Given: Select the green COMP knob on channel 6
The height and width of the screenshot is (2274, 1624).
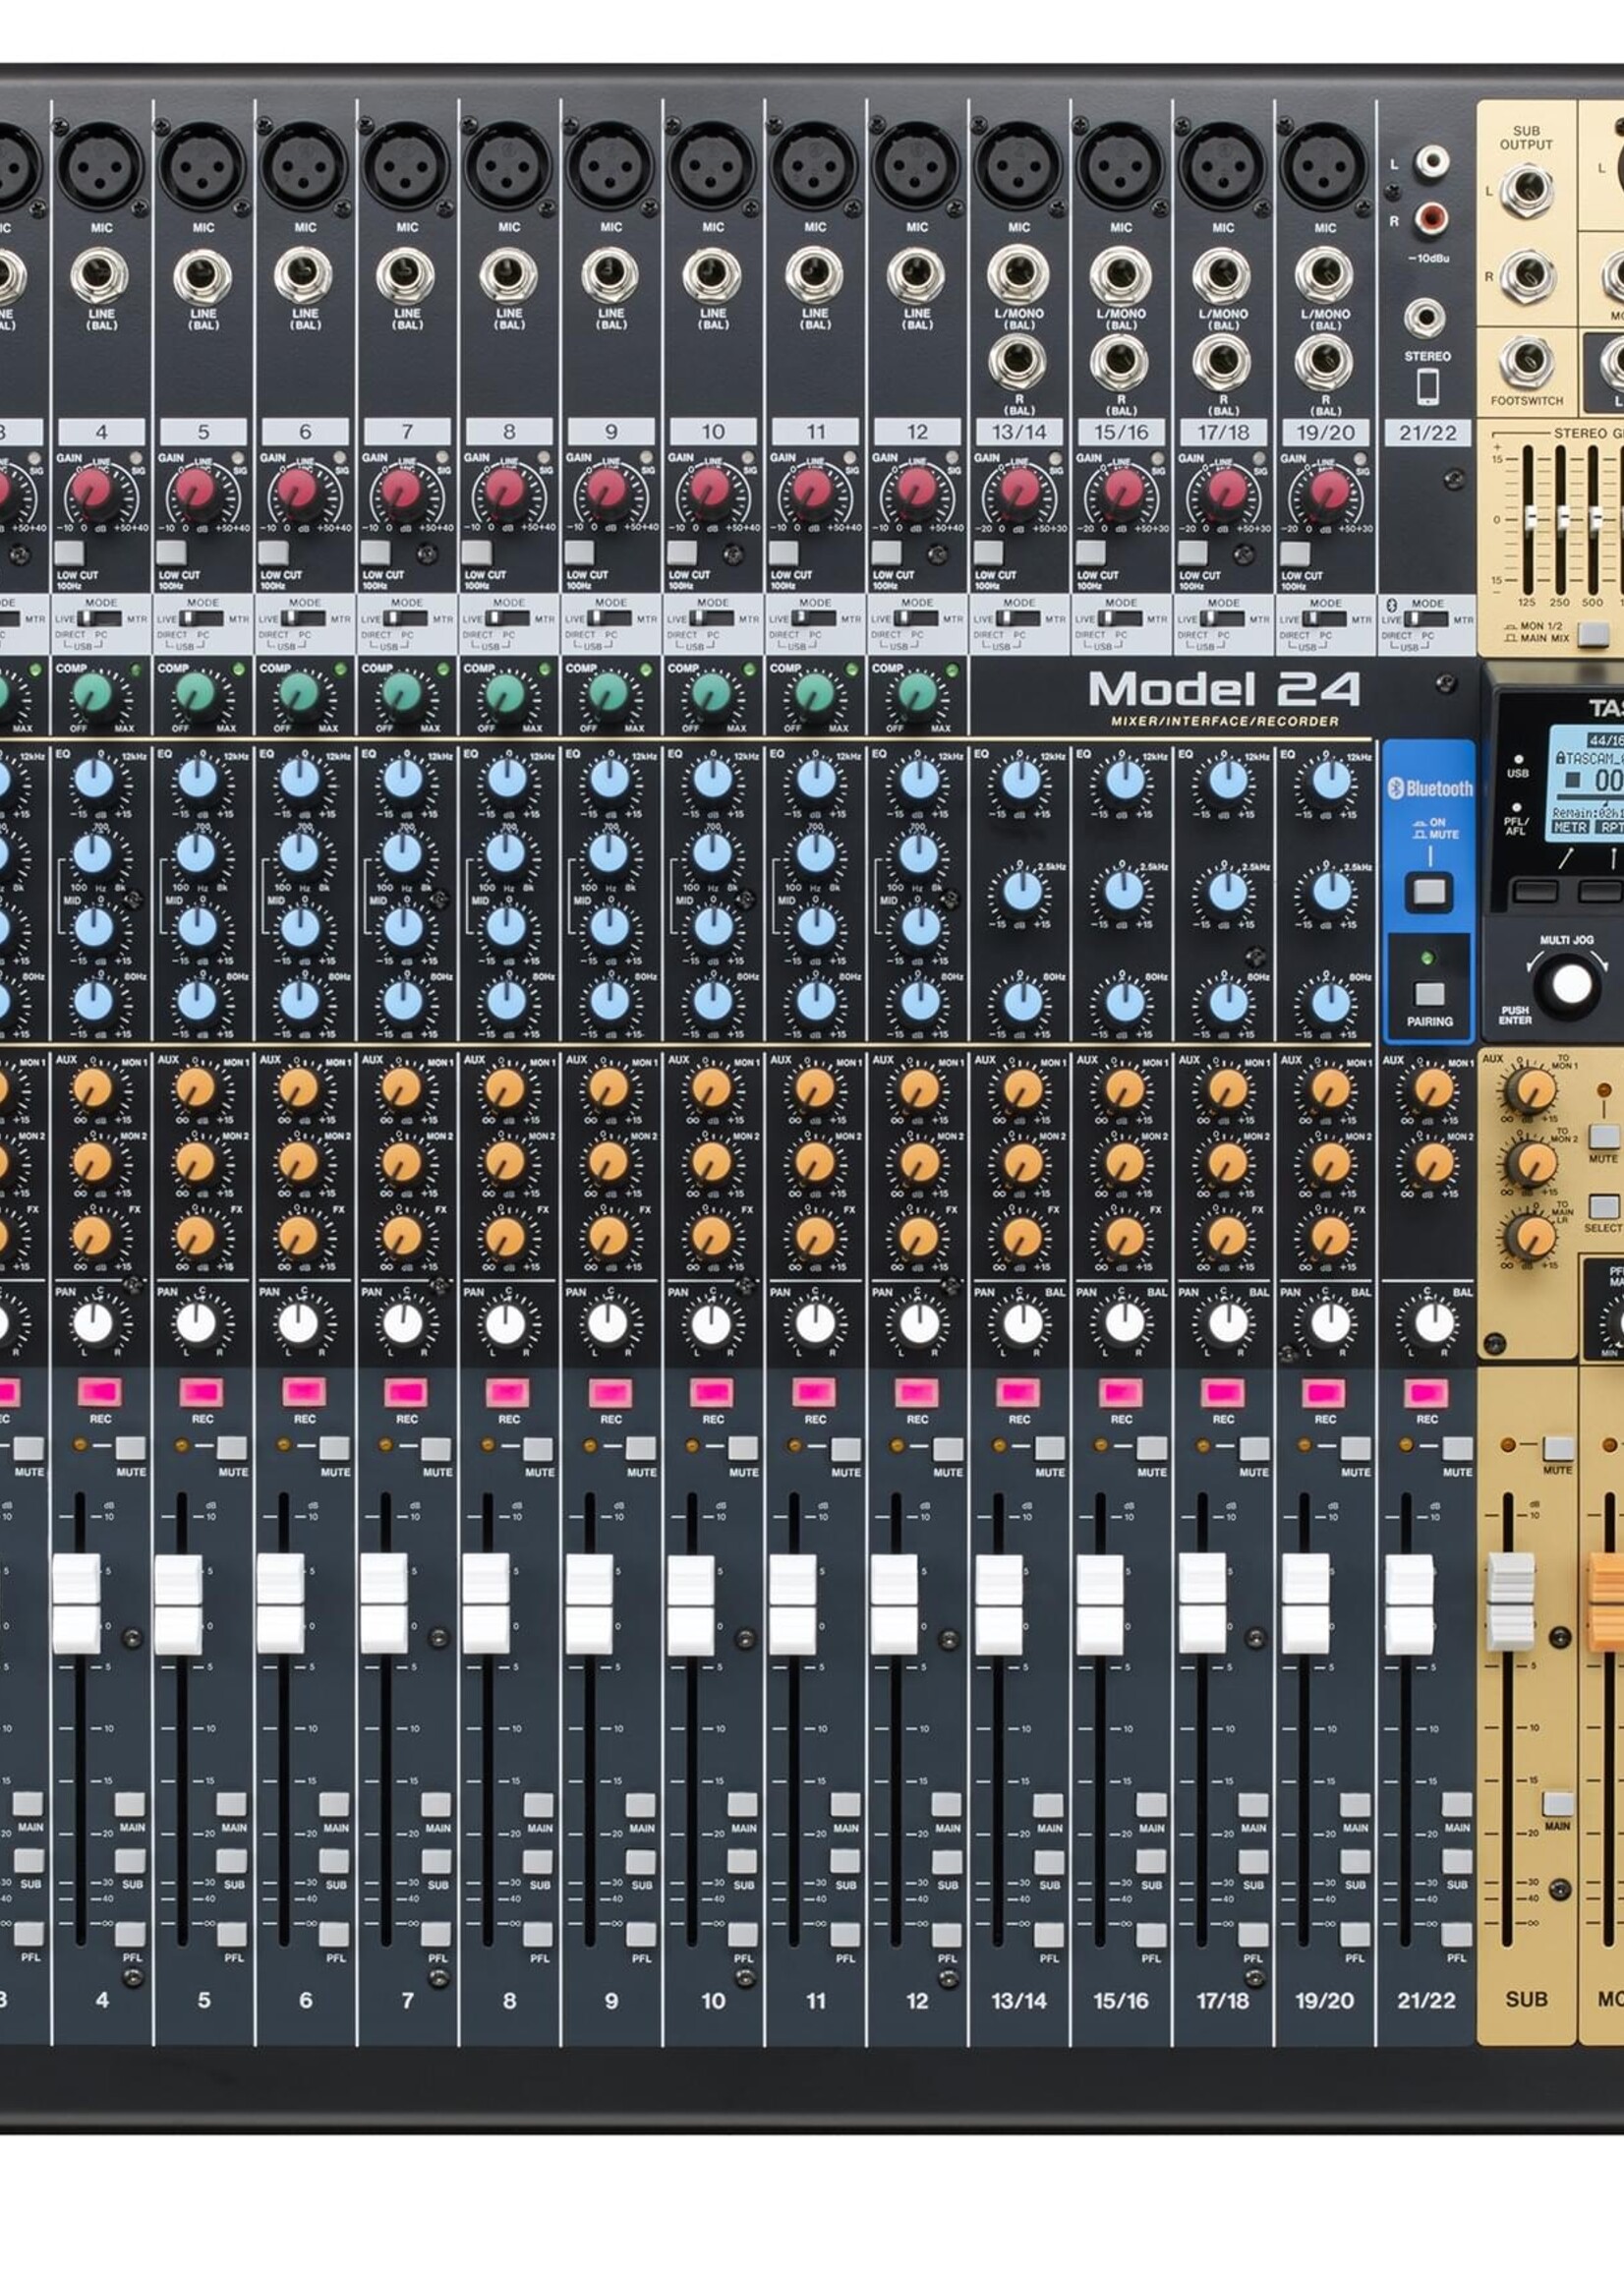Looking at the screenshot, I should pos(300,692).
